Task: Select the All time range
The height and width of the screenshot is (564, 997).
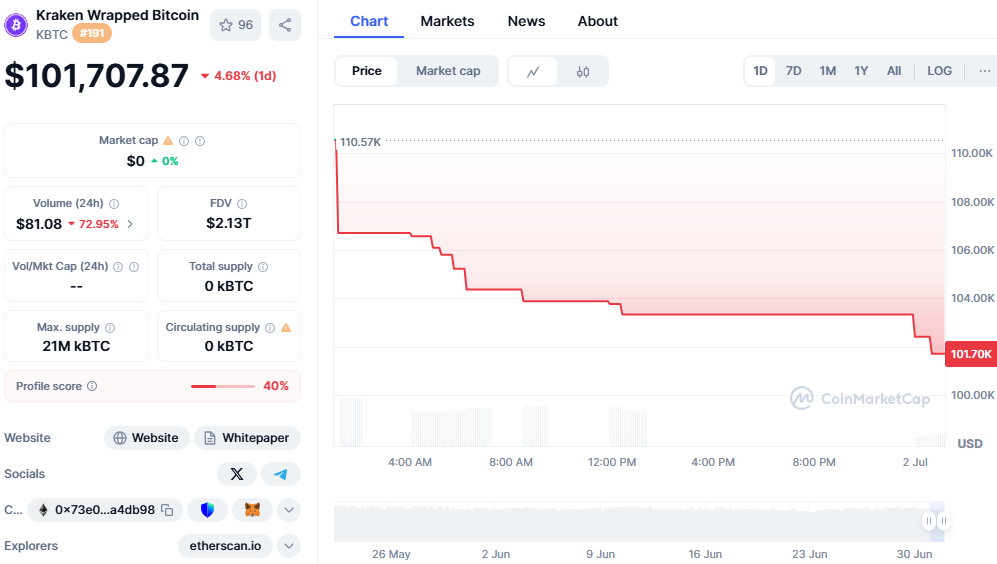Action: pyautogui.click(x=893, y=71)
